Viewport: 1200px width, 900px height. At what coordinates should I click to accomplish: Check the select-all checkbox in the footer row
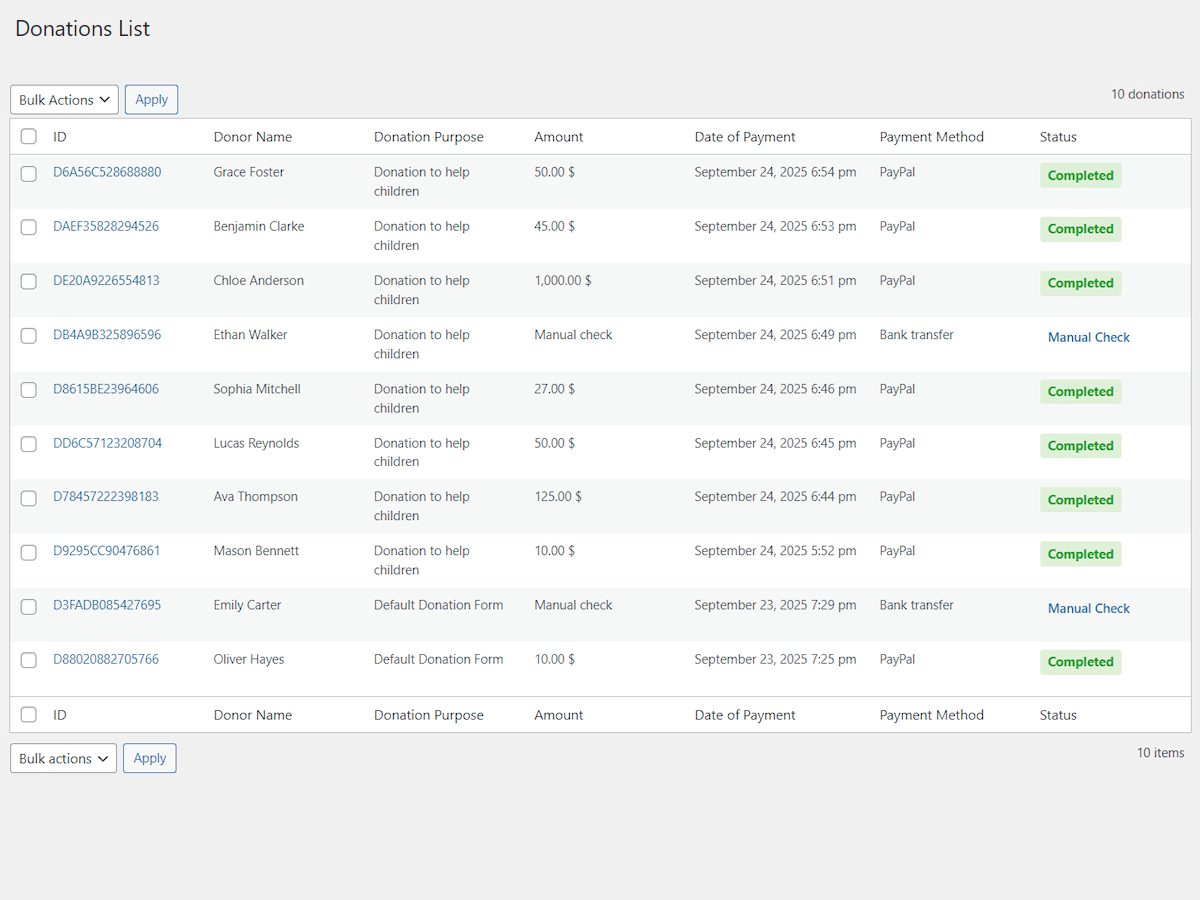click(x=28, y=714)
